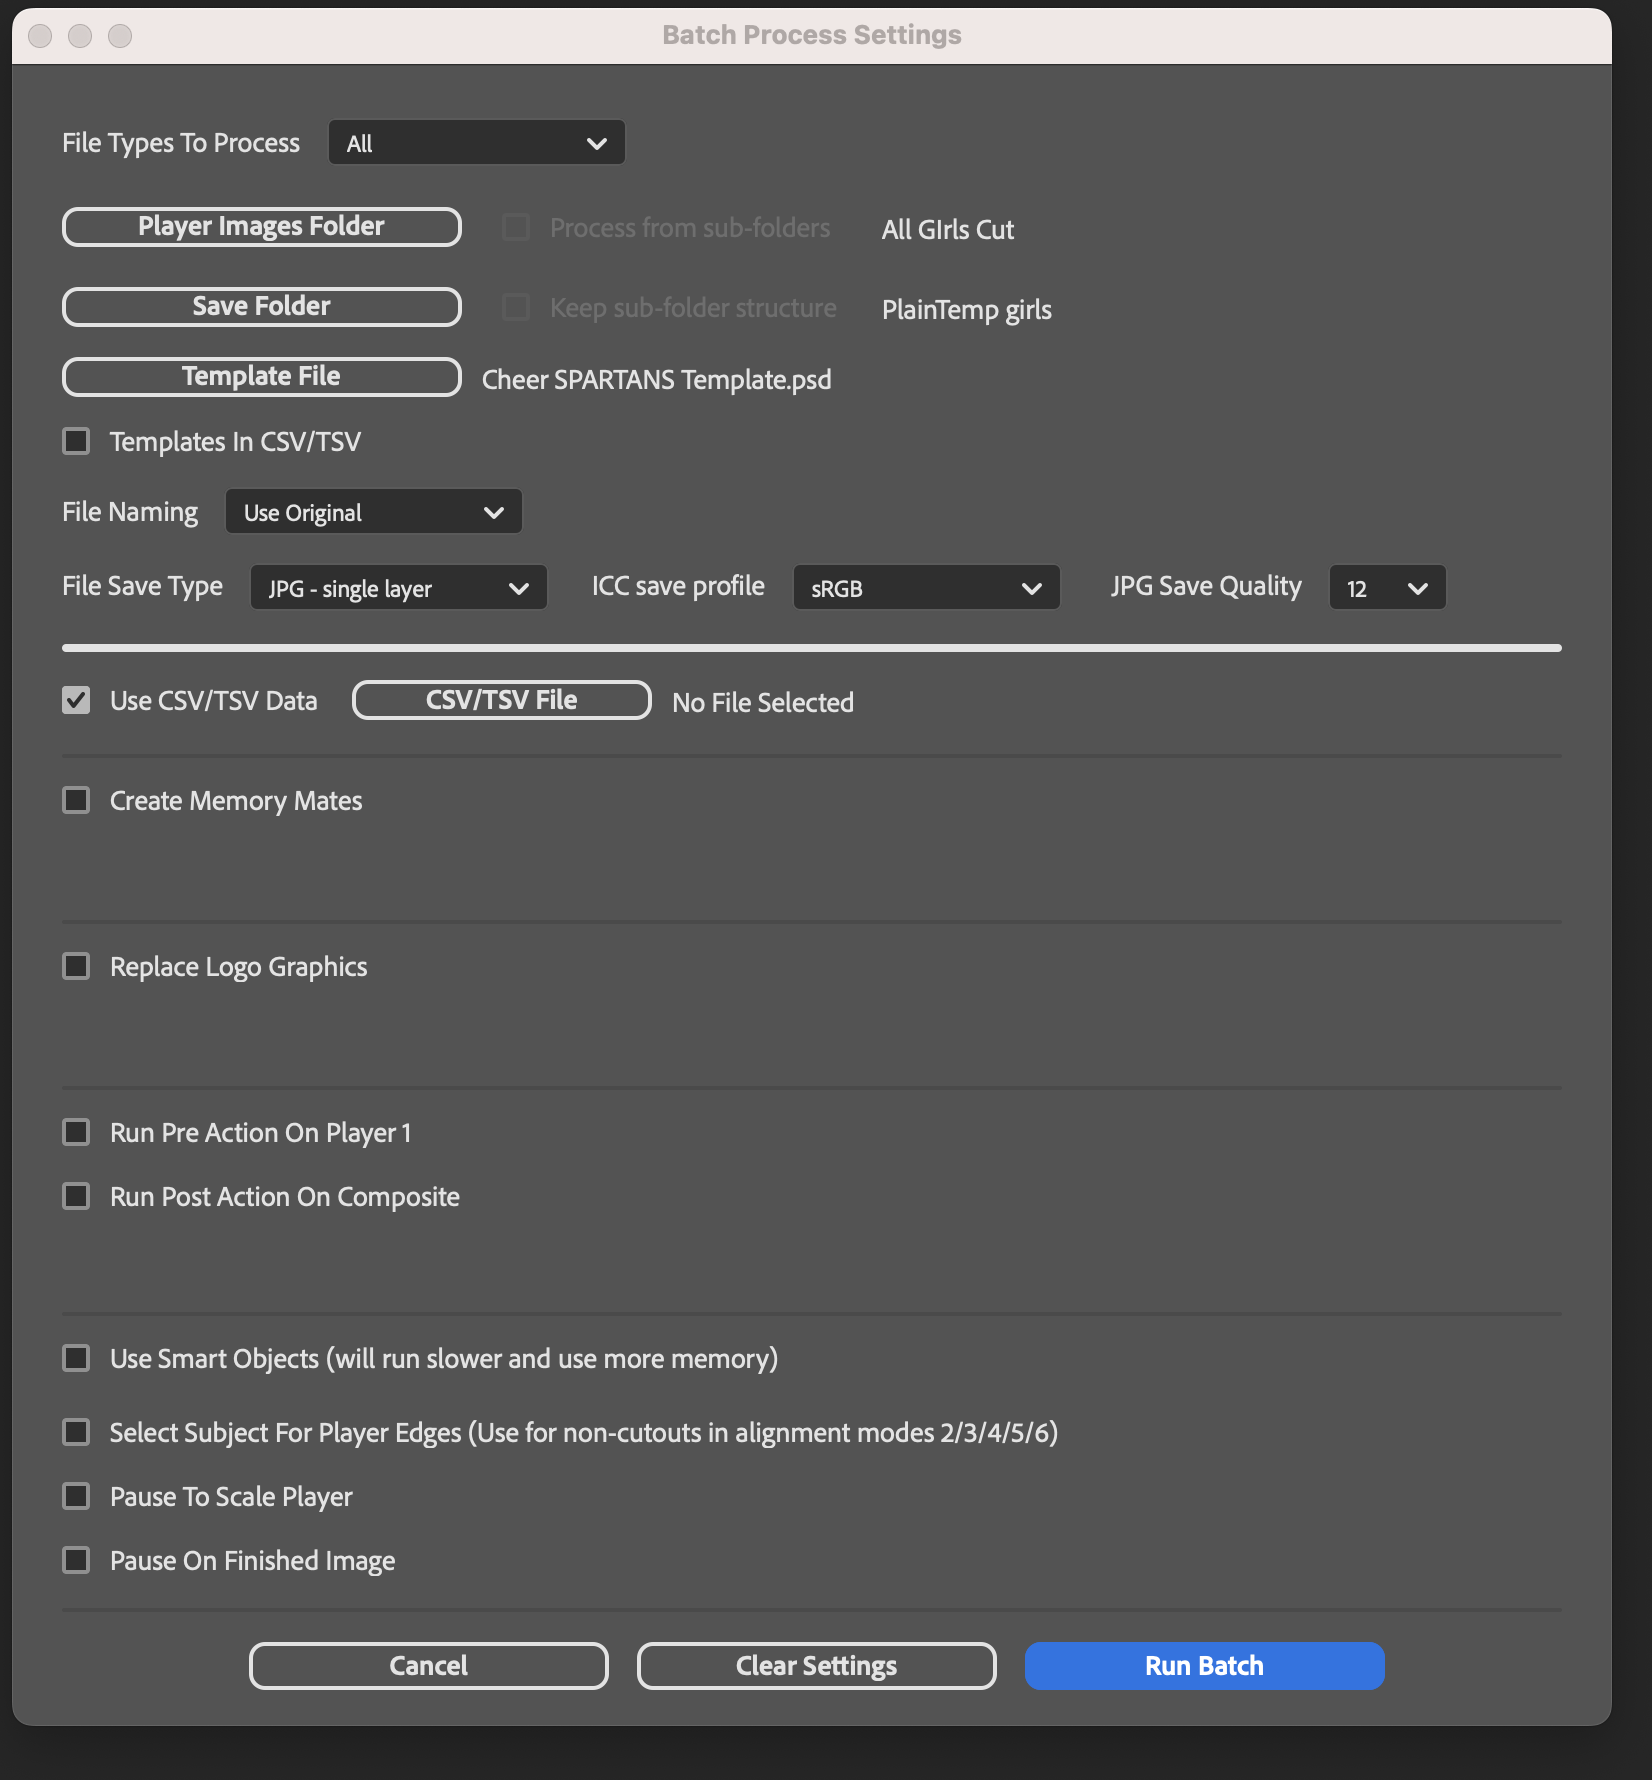Screen dimensions: 1652x1780
Task: Enable the Use Smart Objects option
Action: pos(76,1358)
